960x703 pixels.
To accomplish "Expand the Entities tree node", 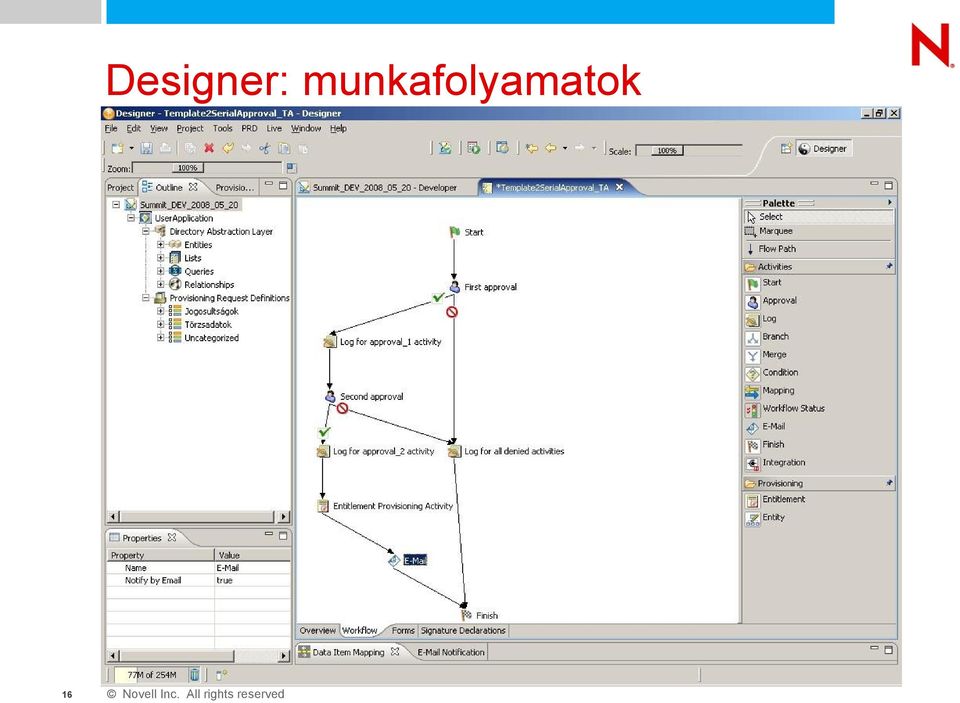I will click(x=160, y=244).
